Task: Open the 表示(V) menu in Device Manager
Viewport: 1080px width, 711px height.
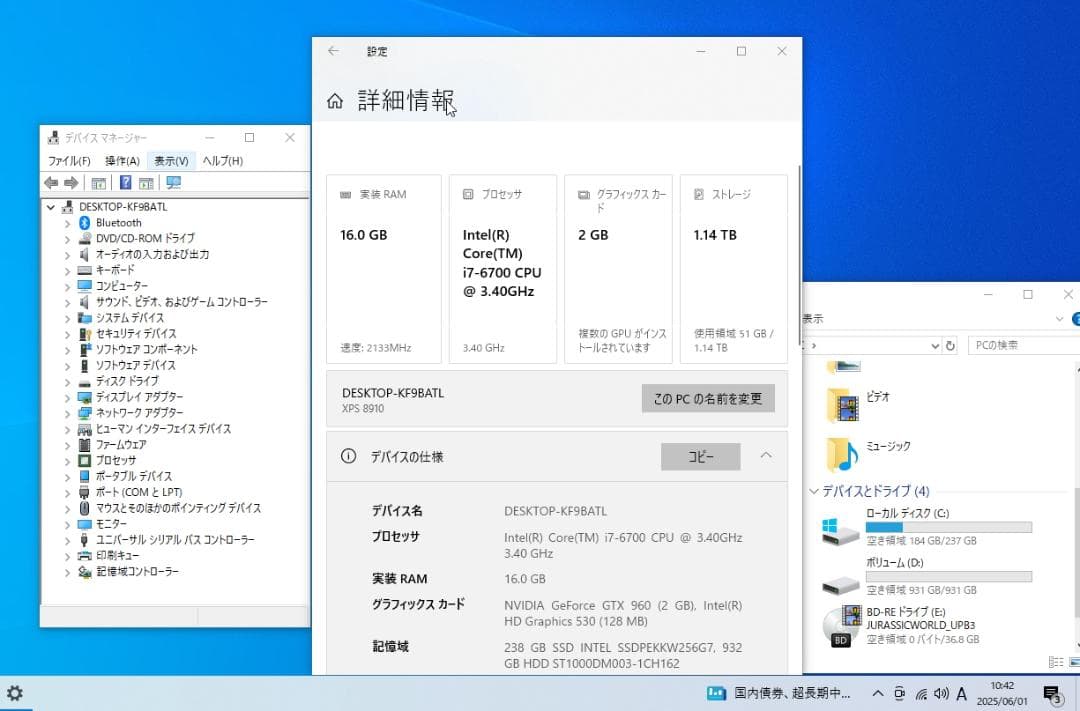Action: tap(170, 160)
